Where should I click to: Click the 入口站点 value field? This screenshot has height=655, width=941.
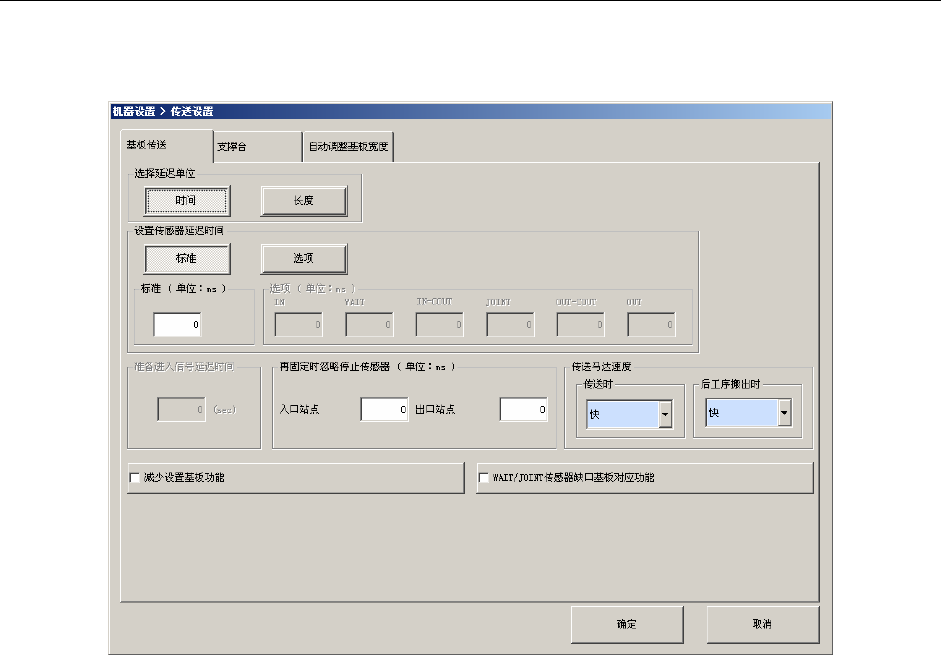click(384, 409)
